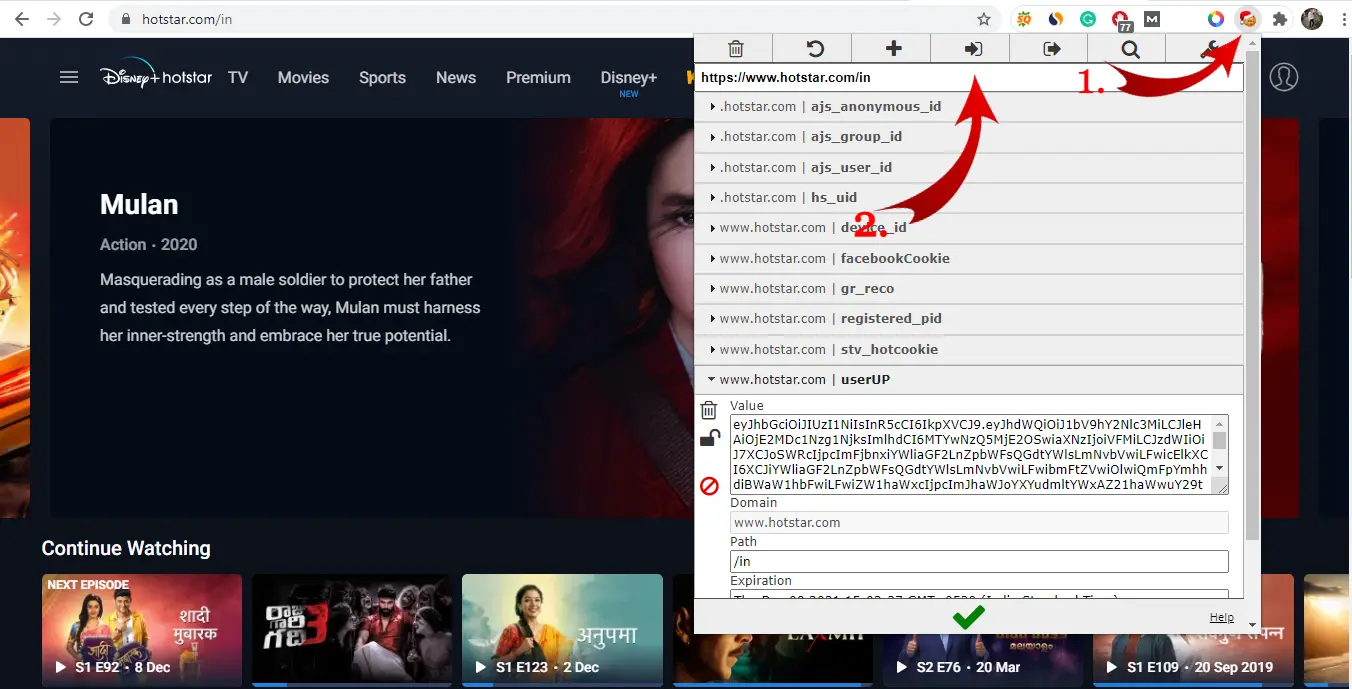Open the Chrome Extensions puzzle icon

[1280, 19]
